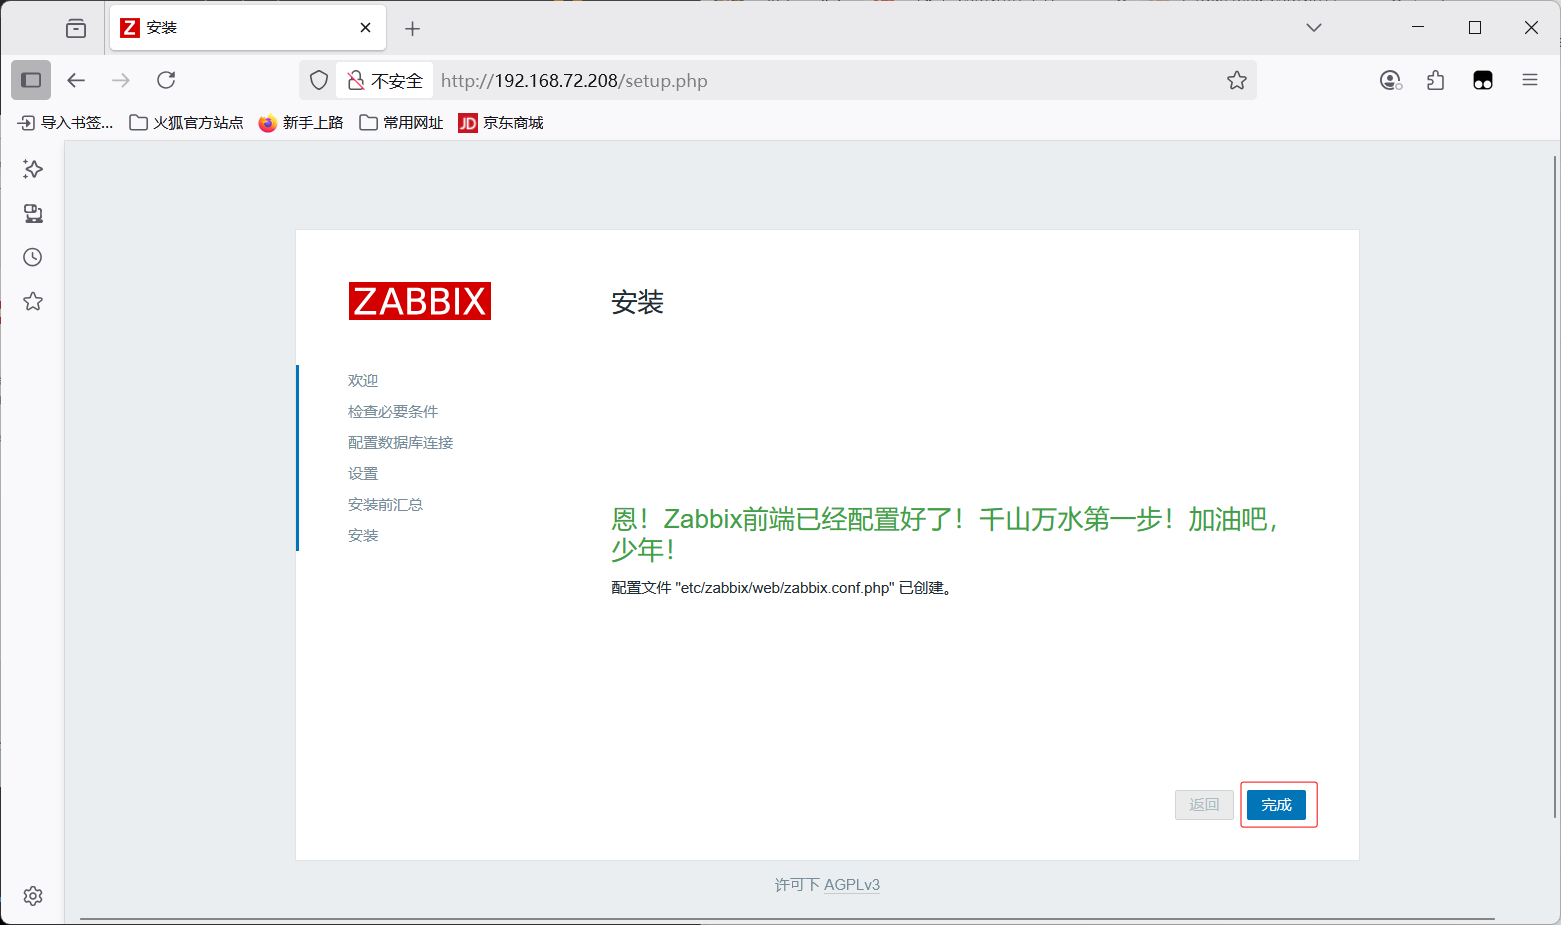Open the Firefox account icon
The height and width of the screenshot is (925, 1561).
tap(1390, 80)
